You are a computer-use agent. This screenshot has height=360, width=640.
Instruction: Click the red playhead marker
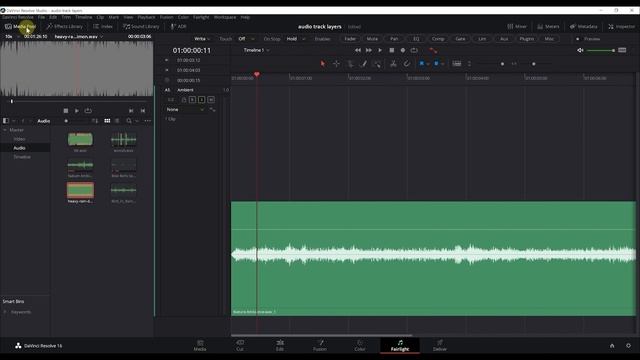pyautogui.click(x=257, y=74)
